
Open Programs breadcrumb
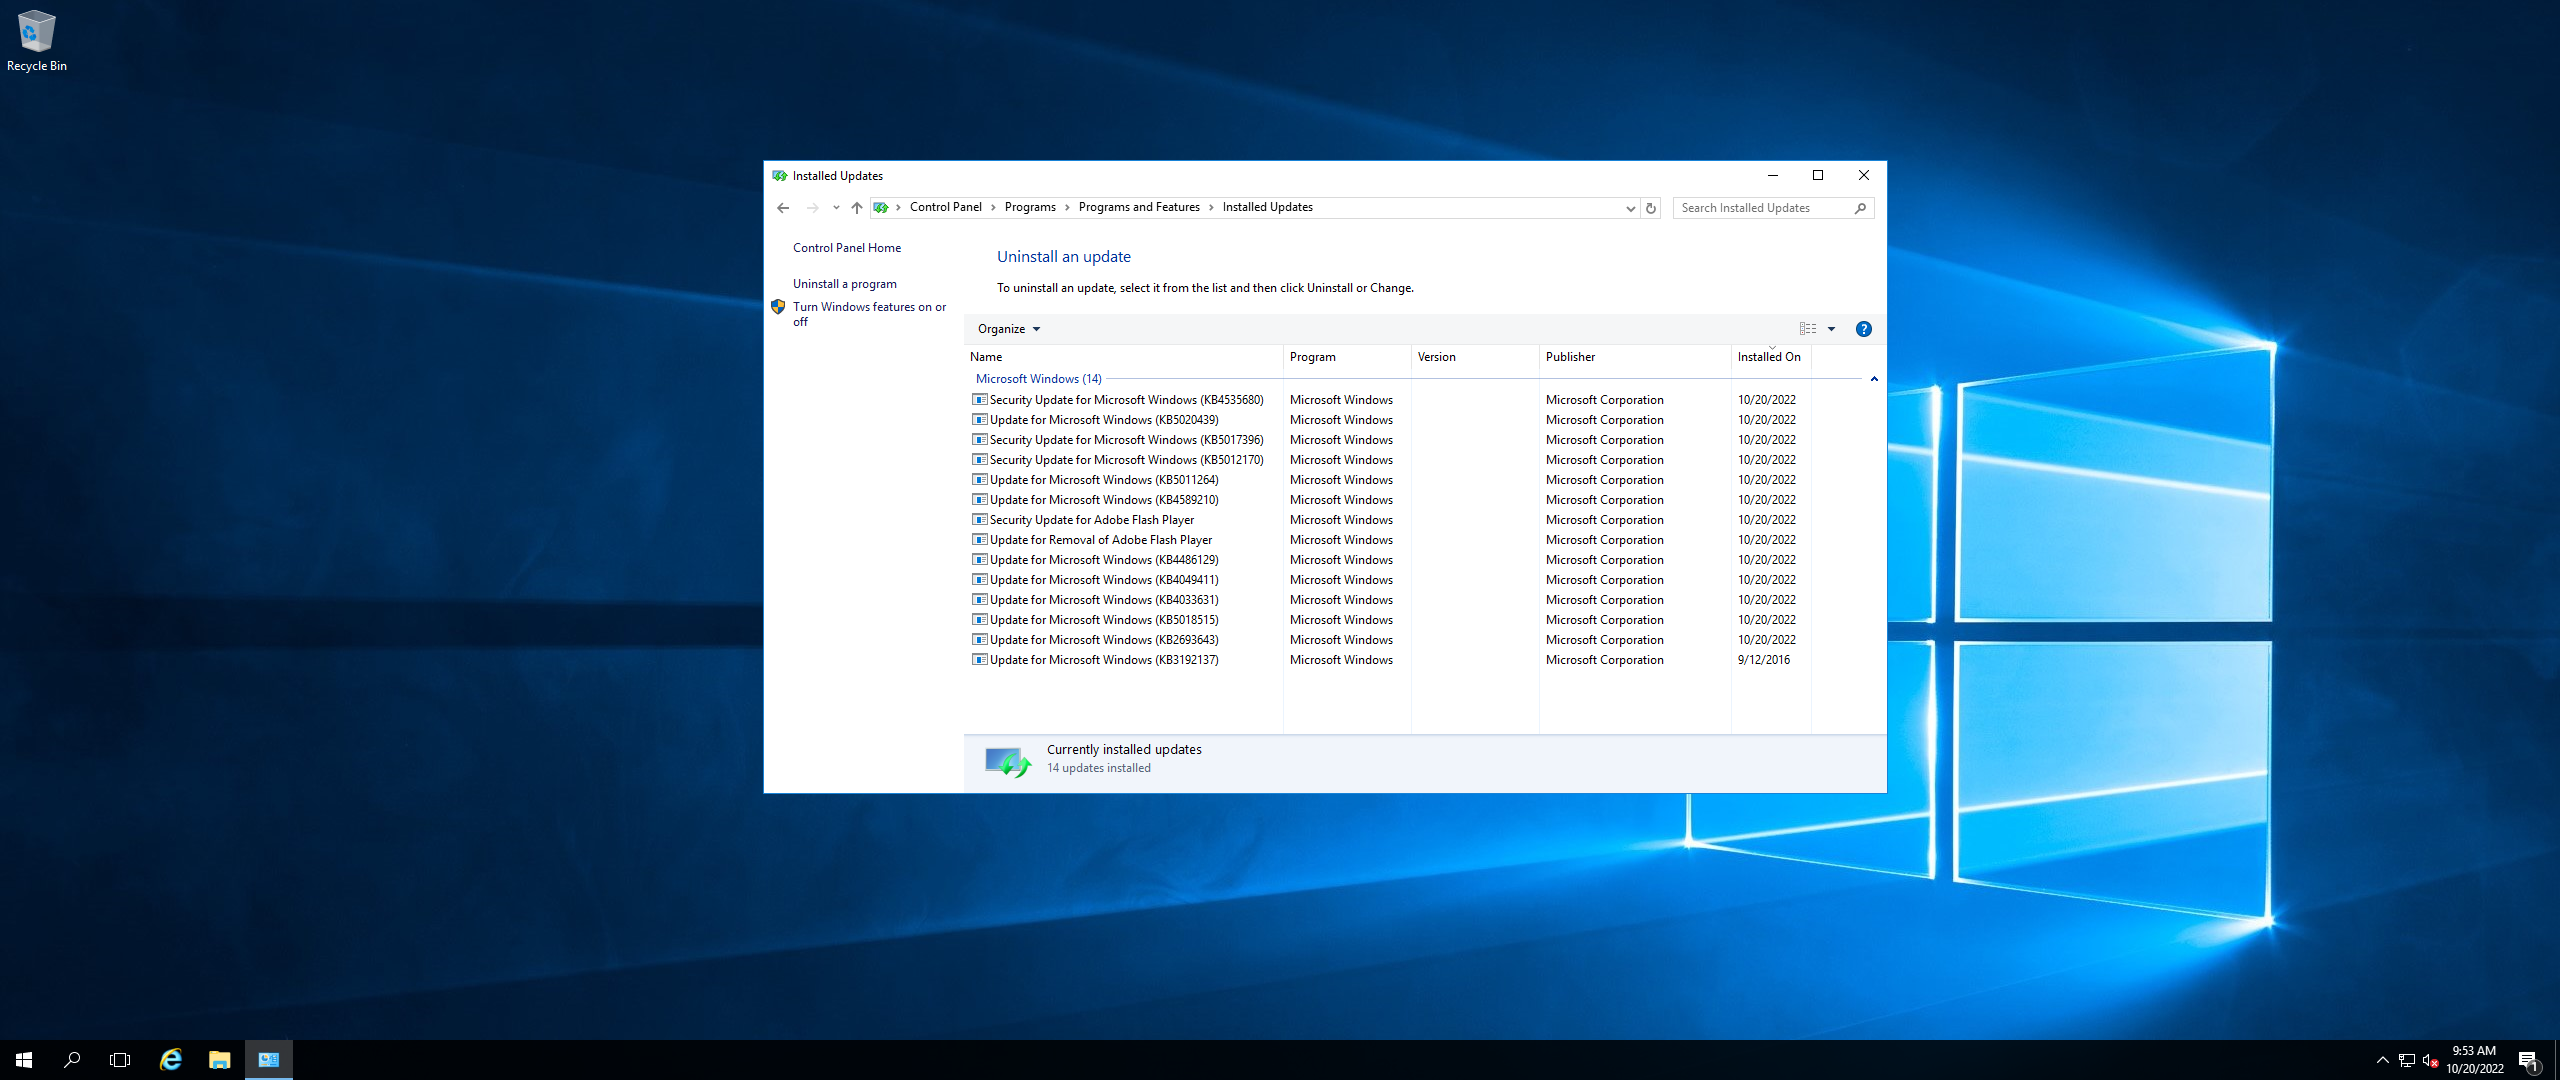pos(1030,207)
